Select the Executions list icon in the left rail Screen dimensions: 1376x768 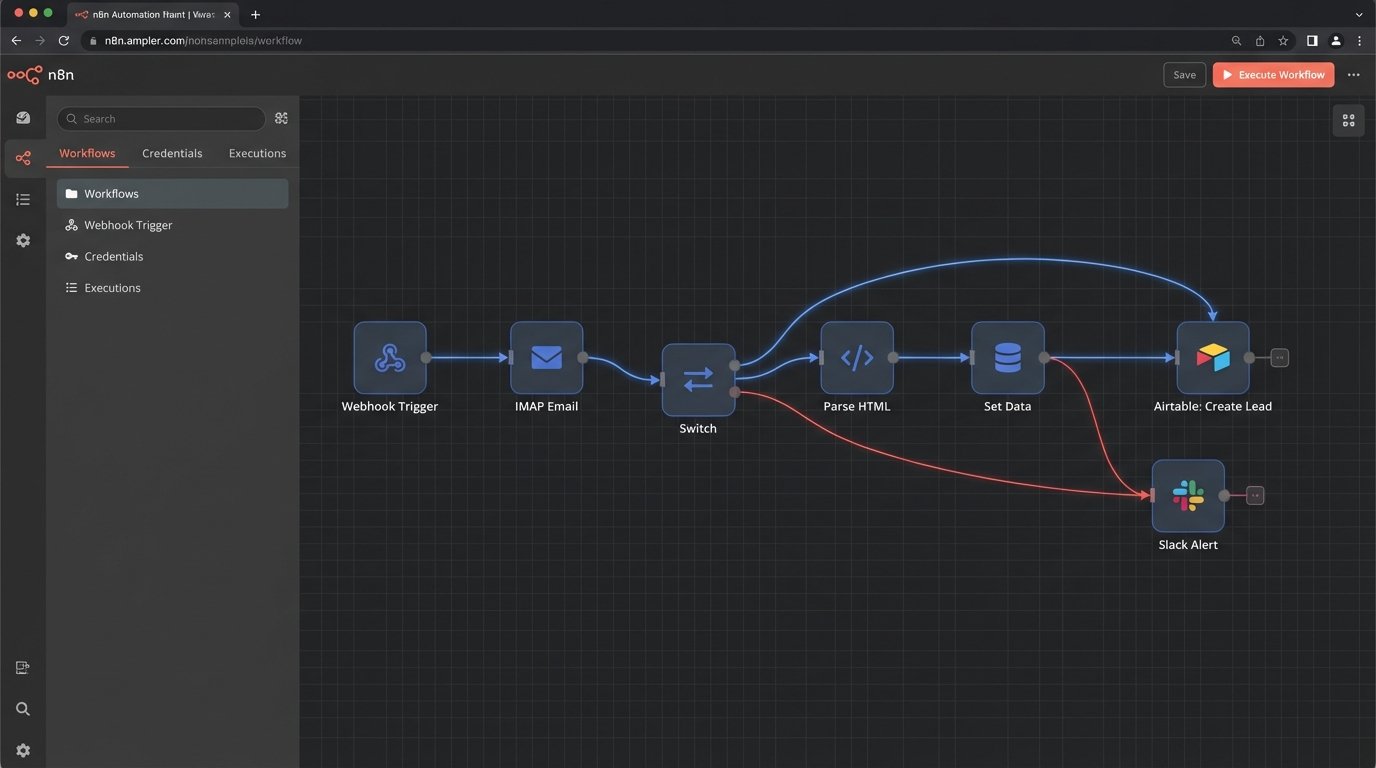coord(23,199)
